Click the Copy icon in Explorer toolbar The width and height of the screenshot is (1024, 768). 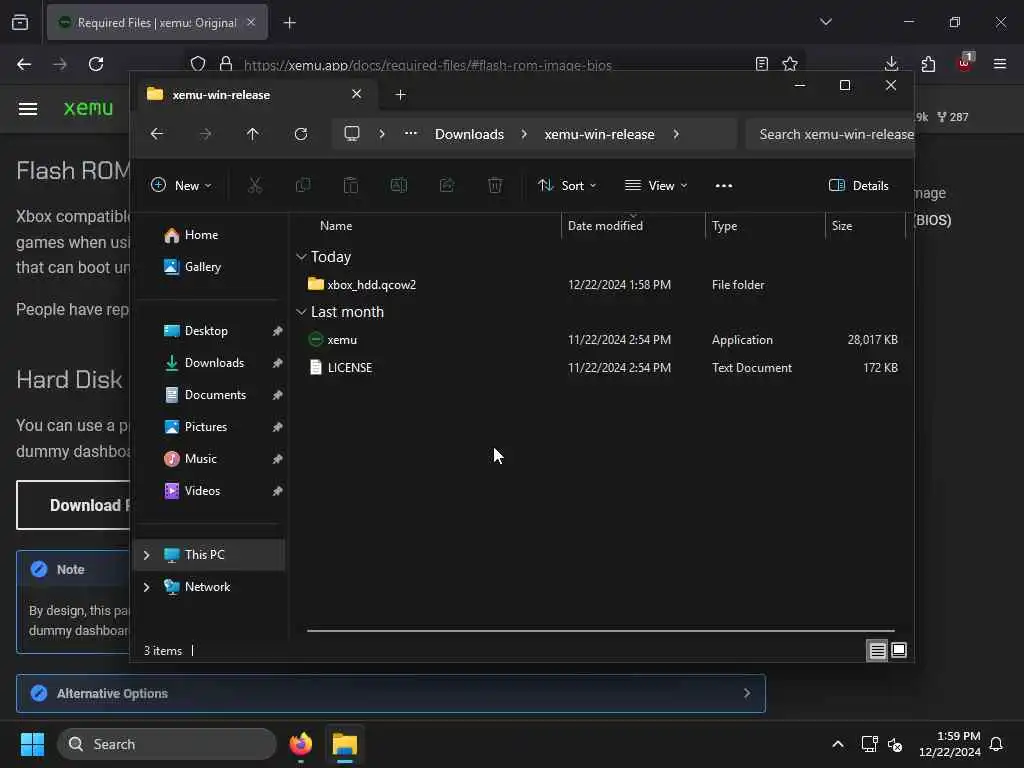point(303,185)
